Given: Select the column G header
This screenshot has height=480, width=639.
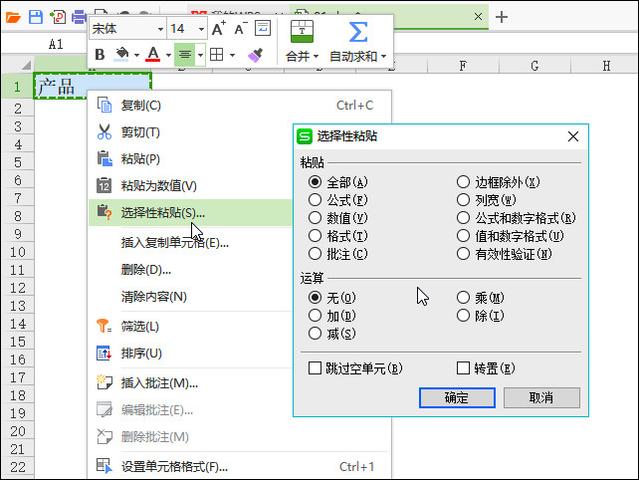Looking at the screenshot, I should [x=535, y=66].
